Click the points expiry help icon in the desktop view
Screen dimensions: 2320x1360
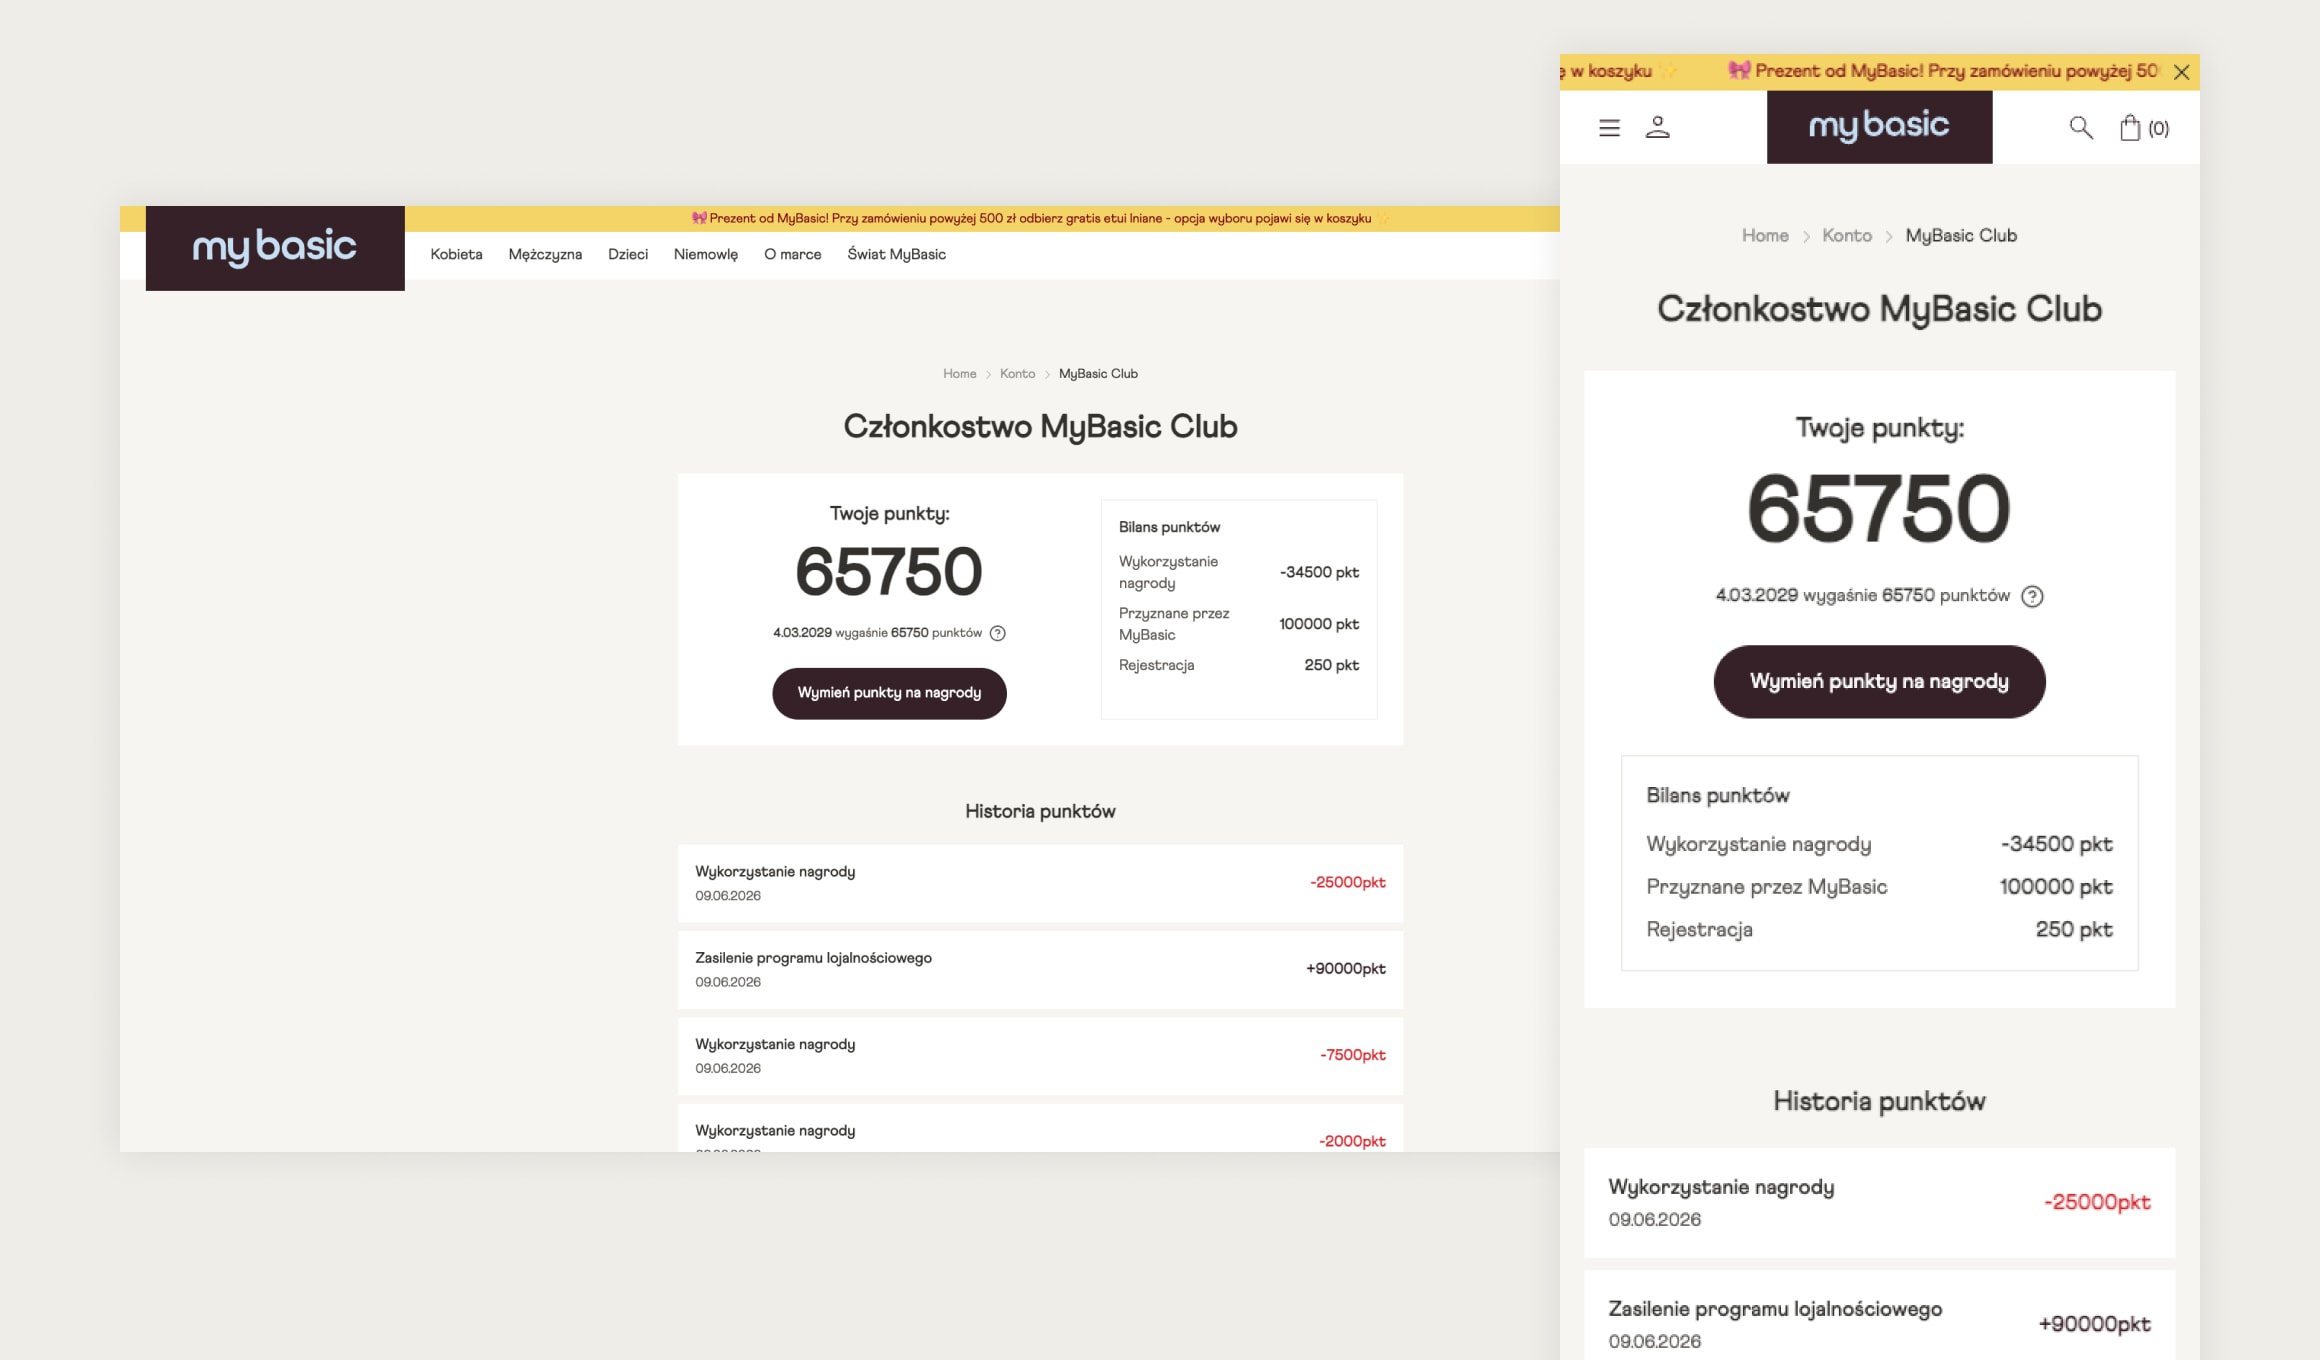(x=997, y=633)
